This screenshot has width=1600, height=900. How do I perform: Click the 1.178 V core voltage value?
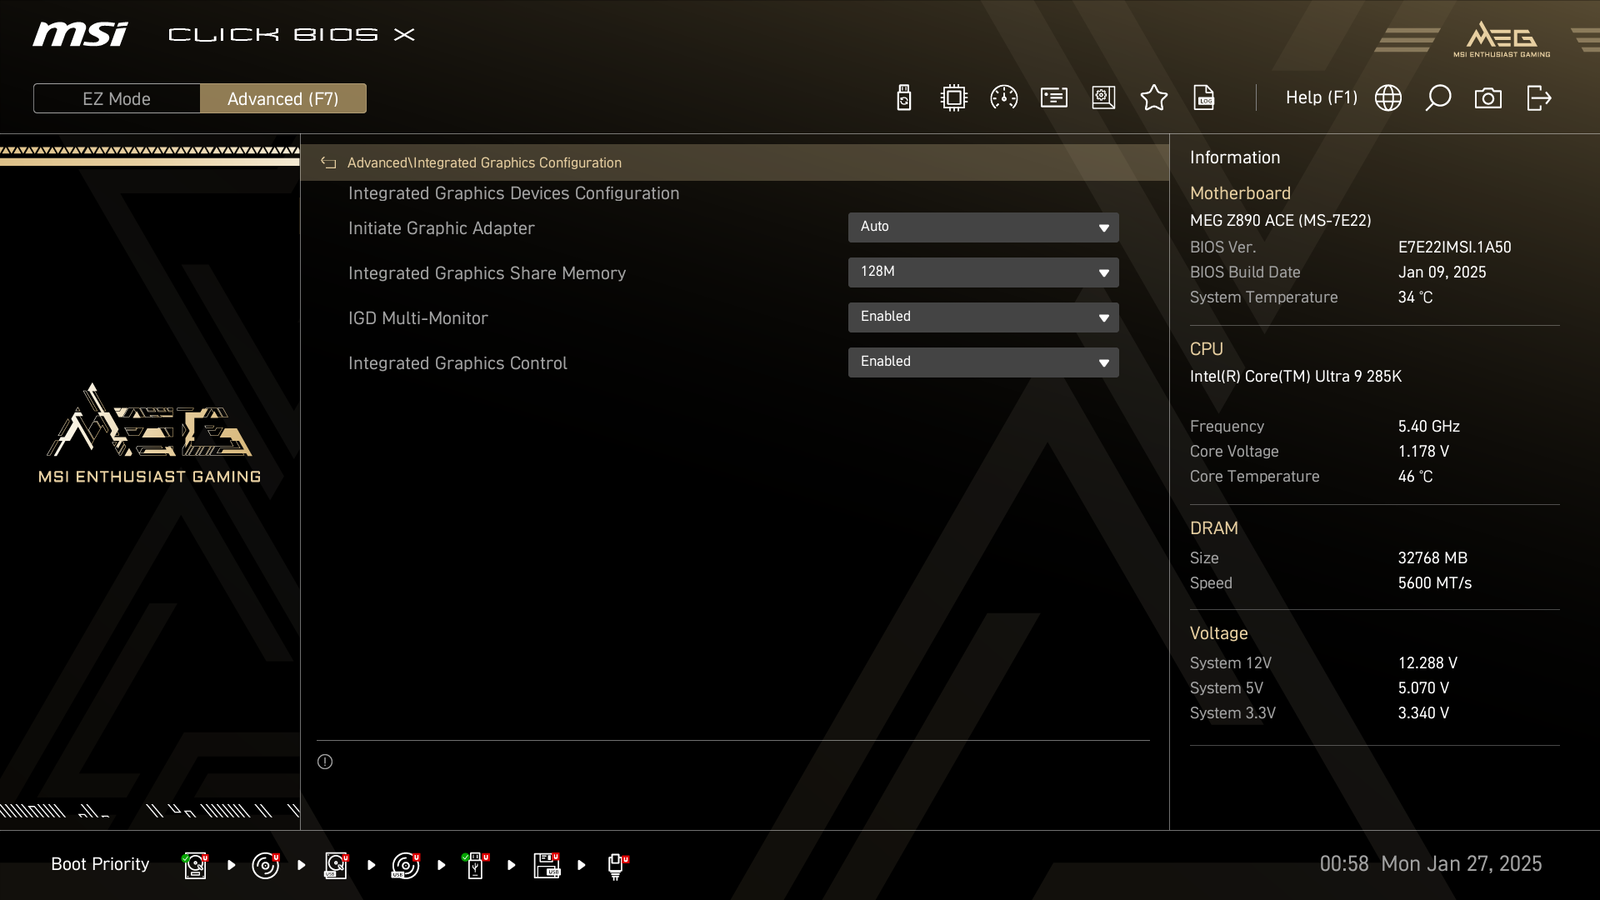1423,451
